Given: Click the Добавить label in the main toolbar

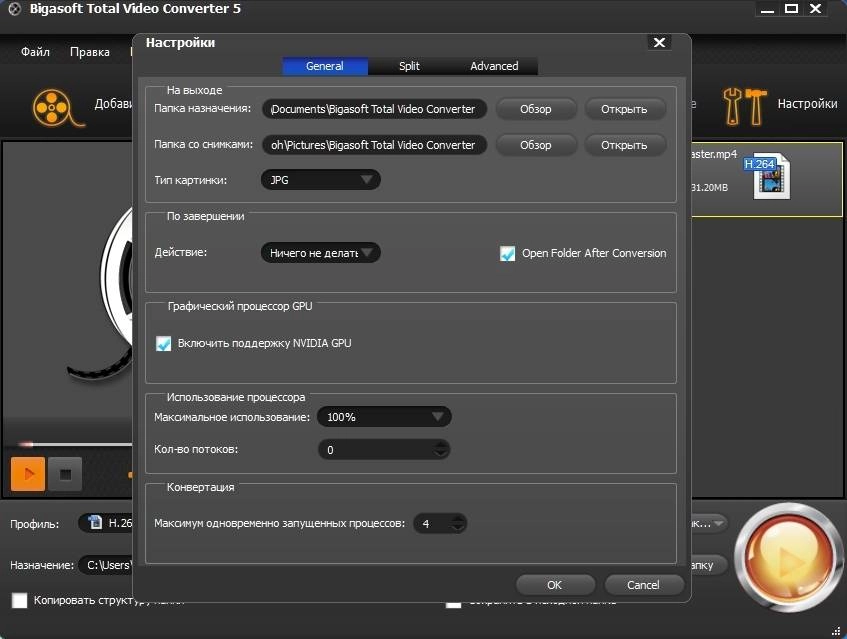Looking at the screenshot, I should (x=113, y=104).
